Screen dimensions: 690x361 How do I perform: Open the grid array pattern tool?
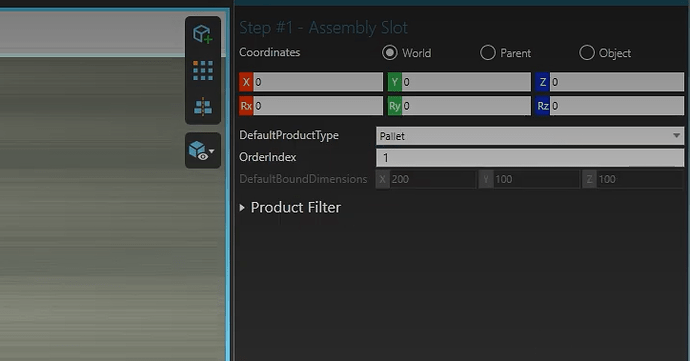(203, 70)
